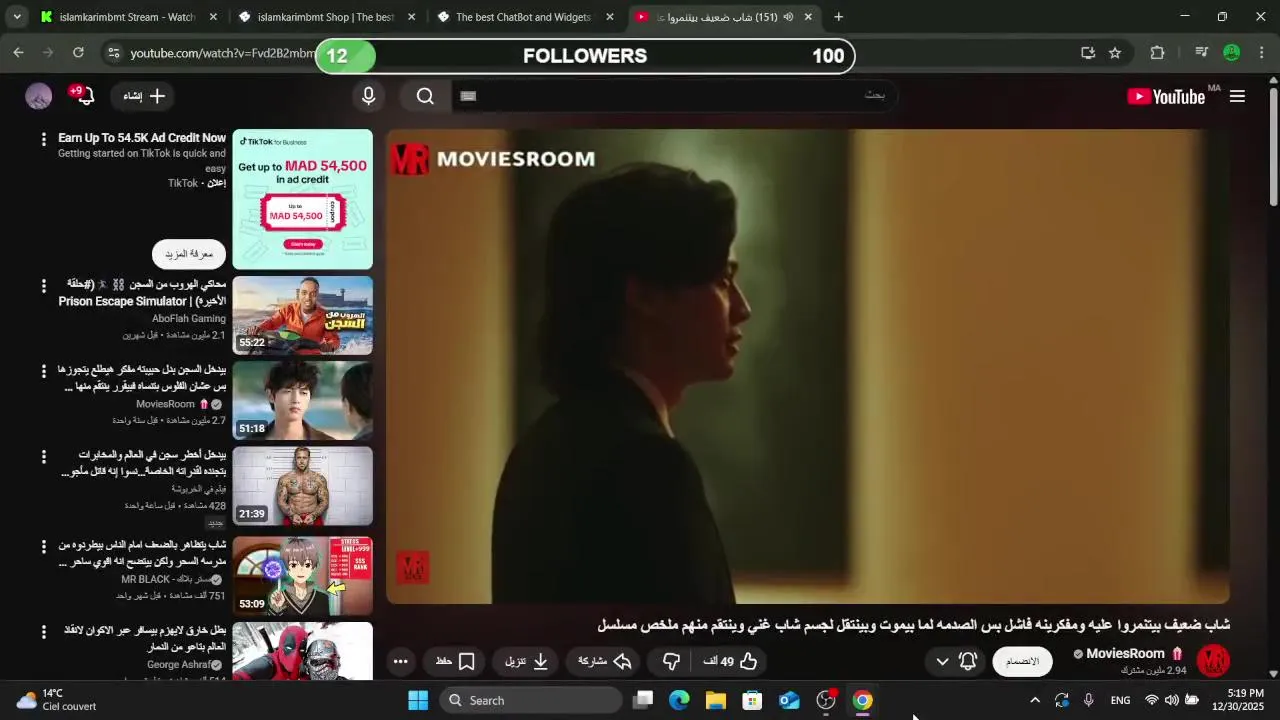Open the YouTube hamburger guide menu
This screenshot has height=720, width=1280.
point(1237,96)
